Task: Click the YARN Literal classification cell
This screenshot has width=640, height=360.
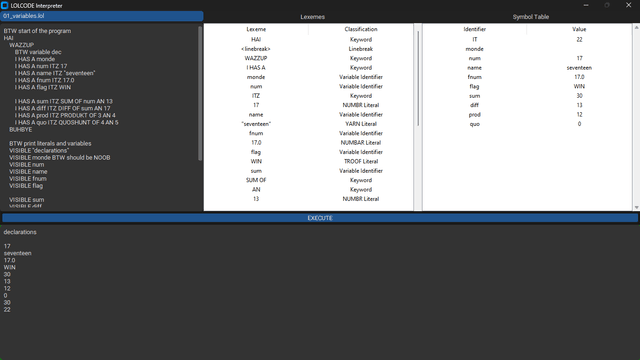Action: click(x=361, y=124)
